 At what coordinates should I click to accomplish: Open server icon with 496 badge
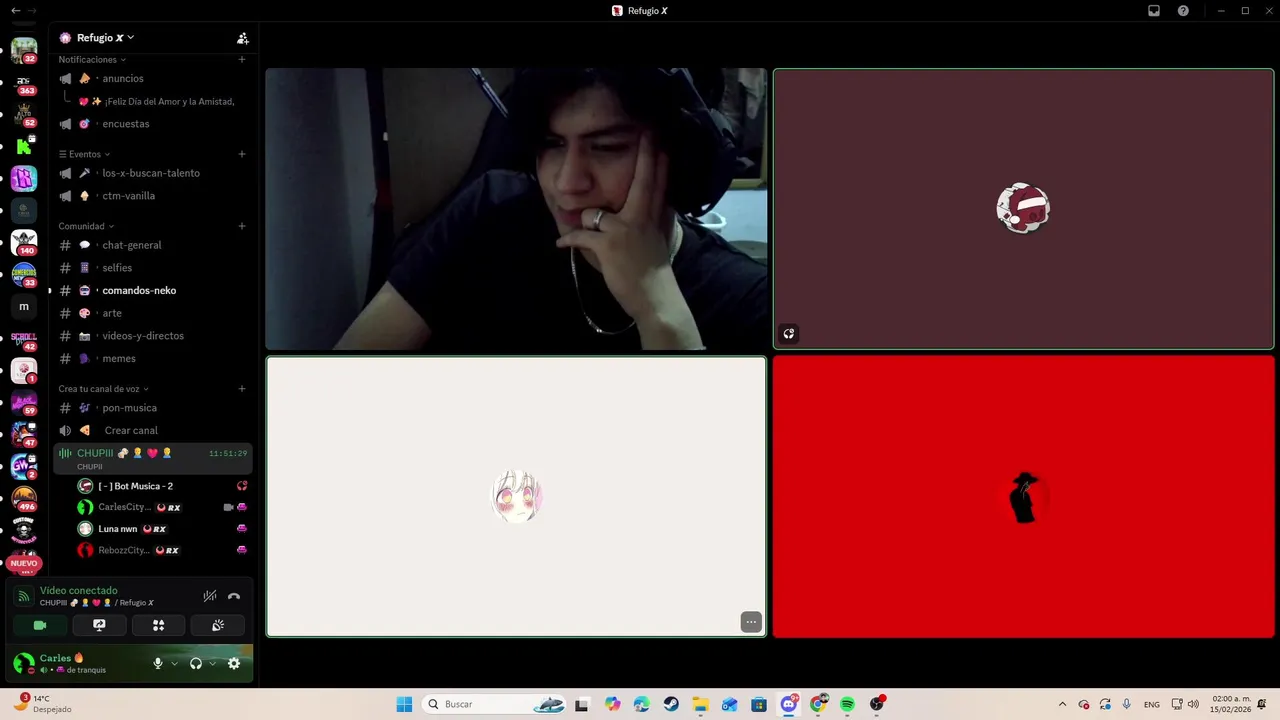coord(24,498)
